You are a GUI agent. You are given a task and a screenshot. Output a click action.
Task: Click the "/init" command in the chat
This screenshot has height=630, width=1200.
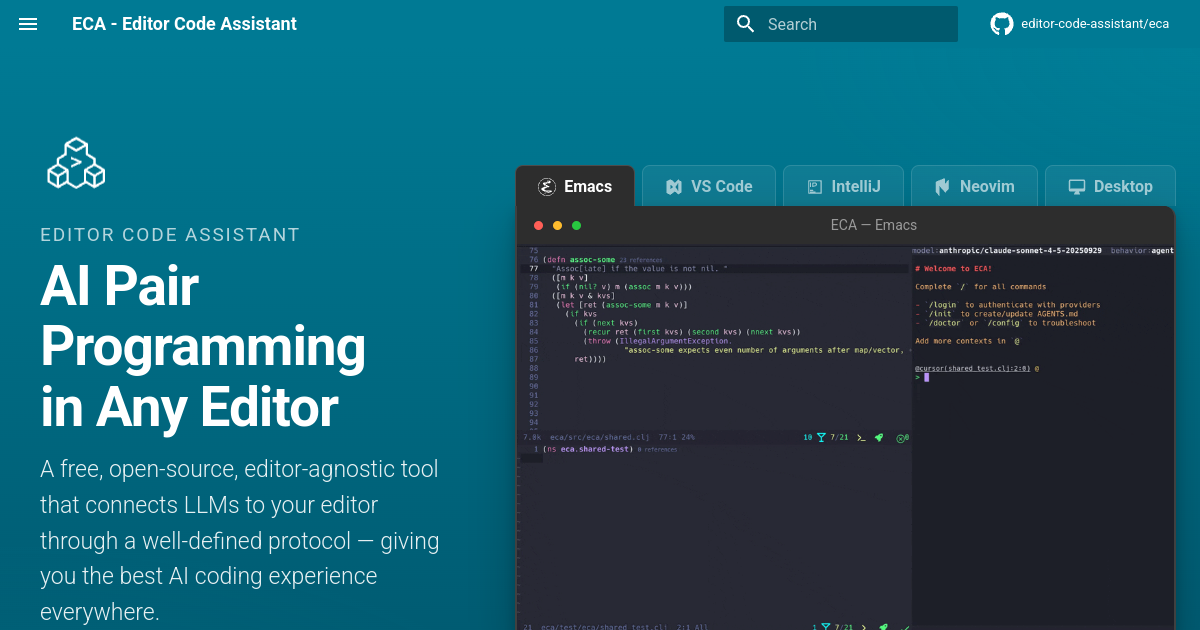(x=941, y=314)
